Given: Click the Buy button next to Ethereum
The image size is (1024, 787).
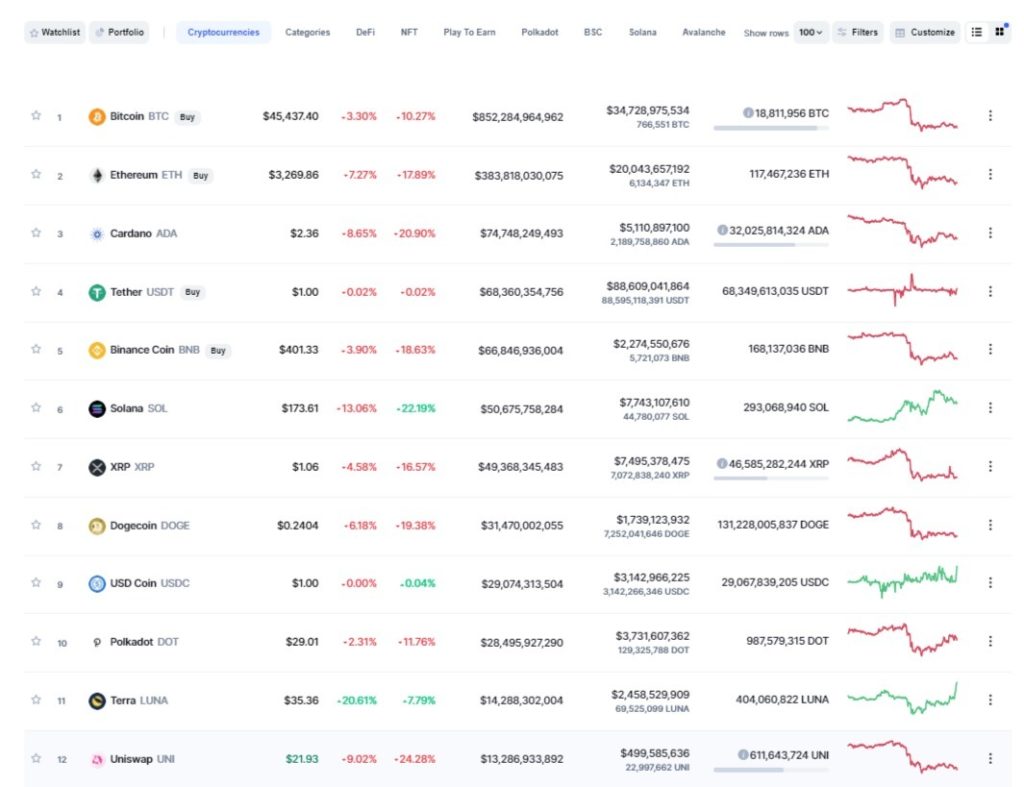Looking at the screenshot, I should pyautogui.click(x=200, y=176).
